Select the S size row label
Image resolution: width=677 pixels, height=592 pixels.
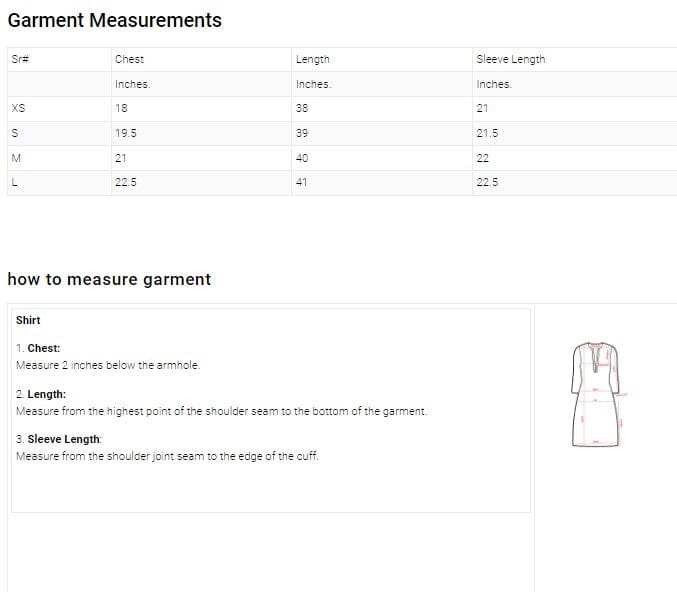(14, 133)
